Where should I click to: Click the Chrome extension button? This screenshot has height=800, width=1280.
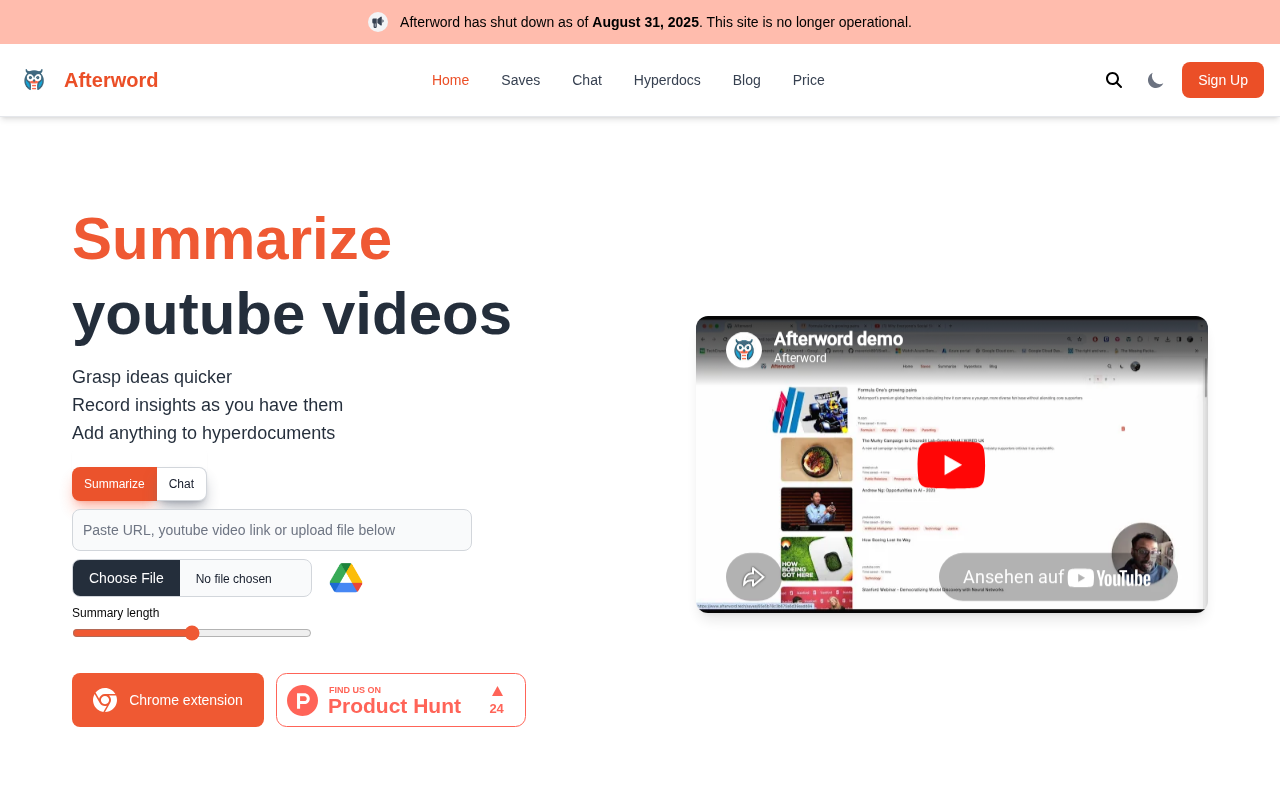pos(168,700)
